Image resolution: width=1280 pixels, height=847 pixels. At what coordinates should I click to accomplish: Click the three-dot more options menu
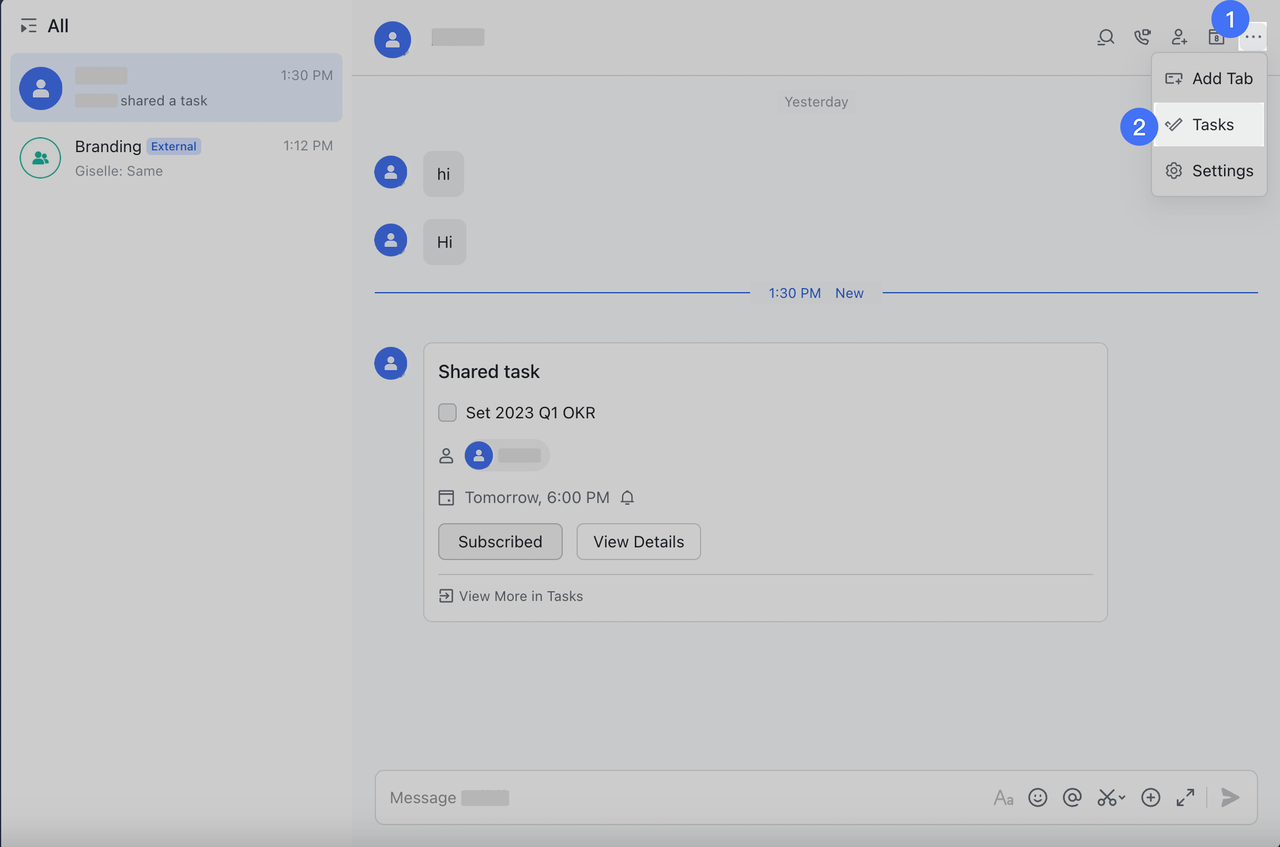[x=1253, y=38]
